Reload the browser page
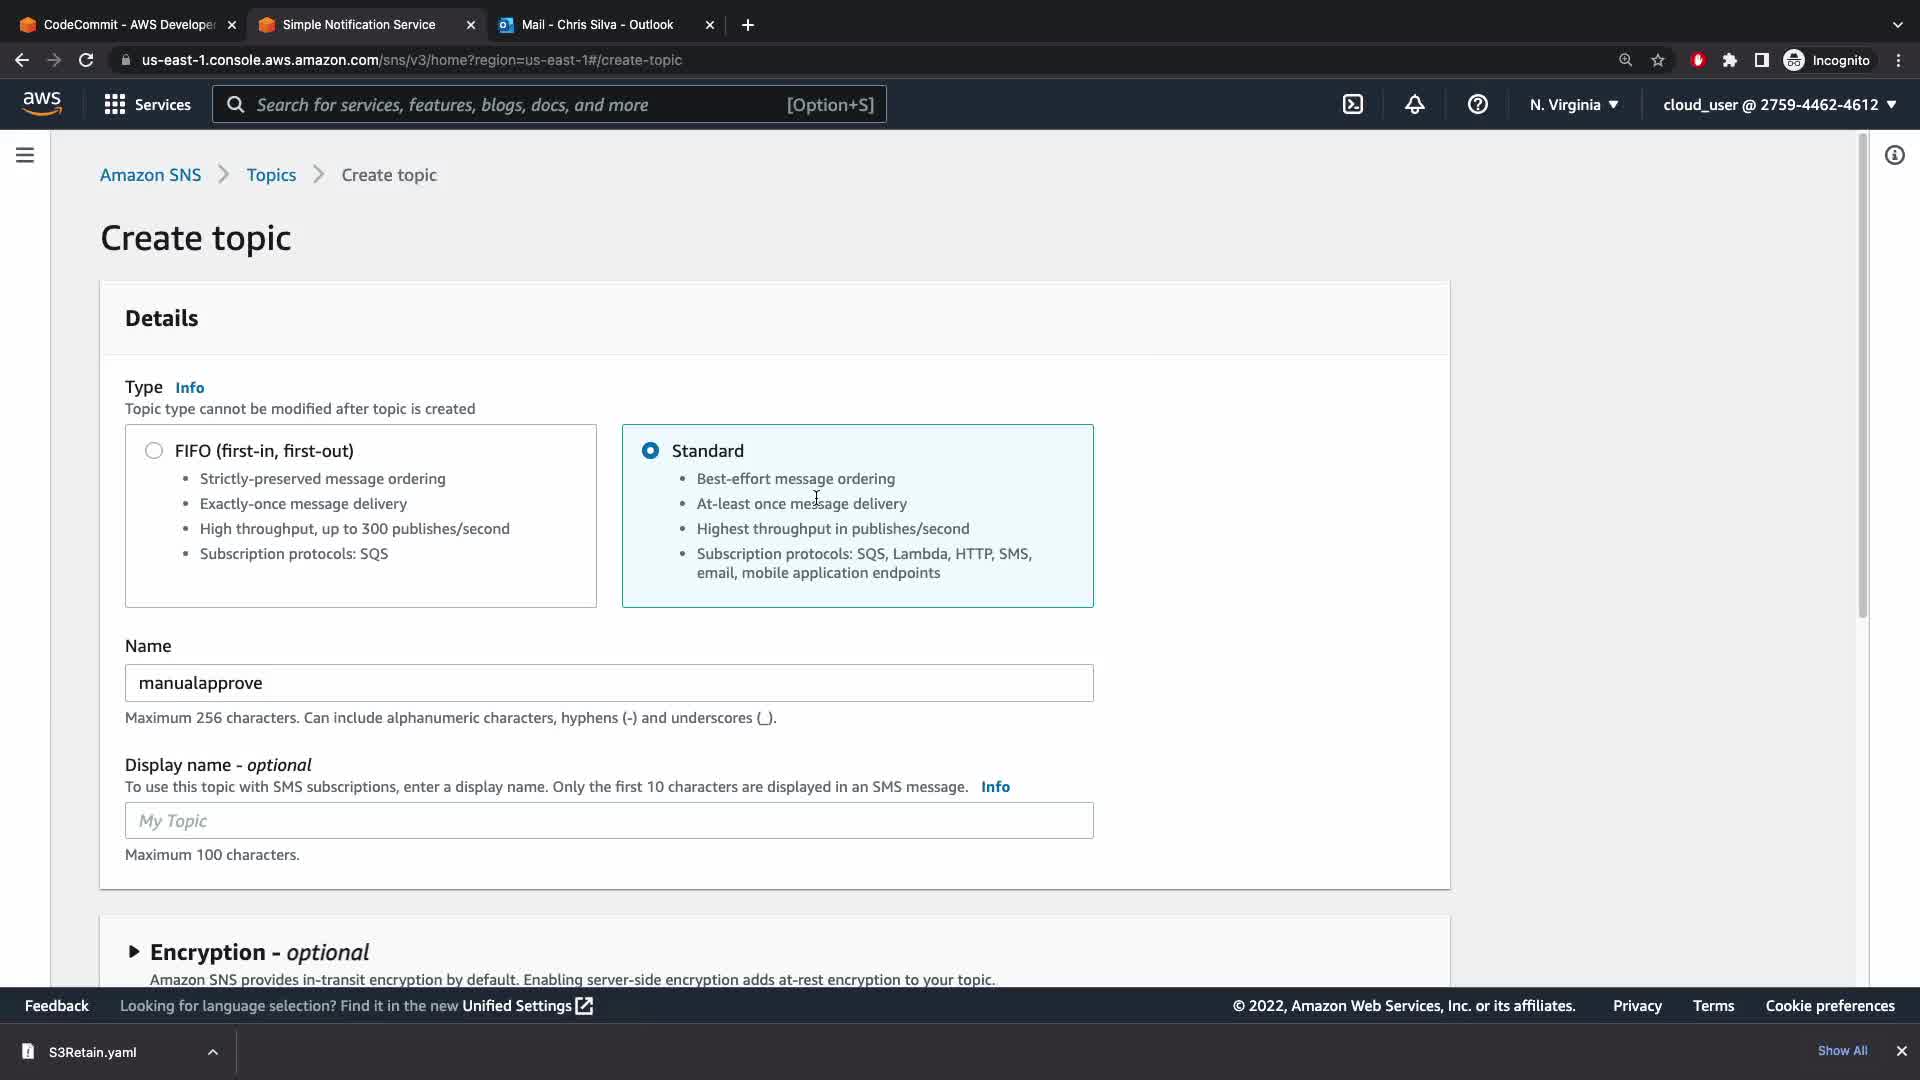This screenshot has height=1080, width=1920. 86,60
